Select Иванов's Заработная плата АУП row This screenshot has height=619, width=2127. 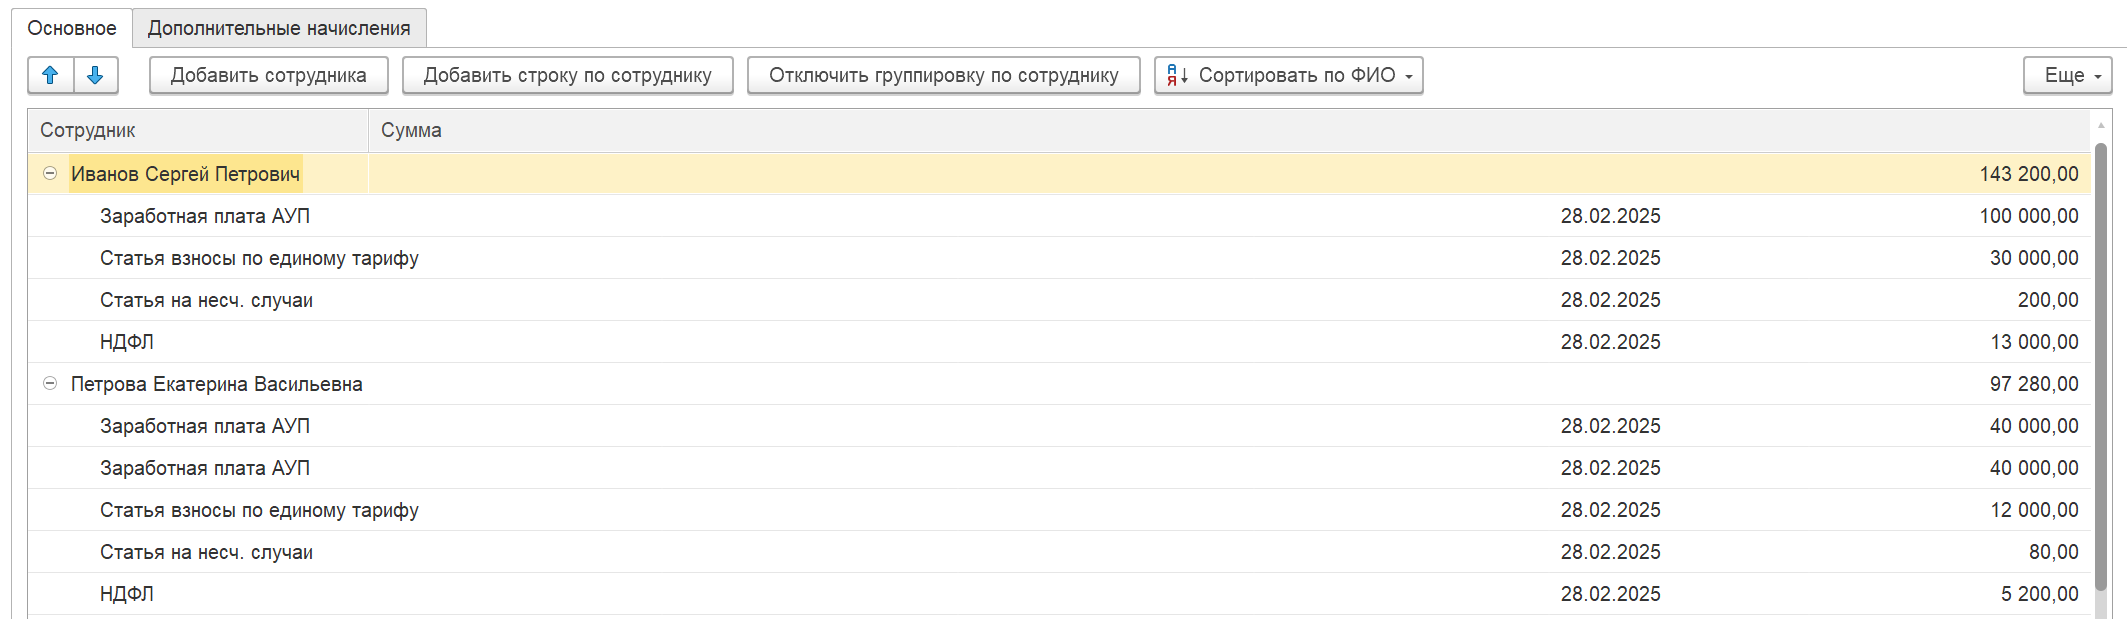[x=1059, y=216]
